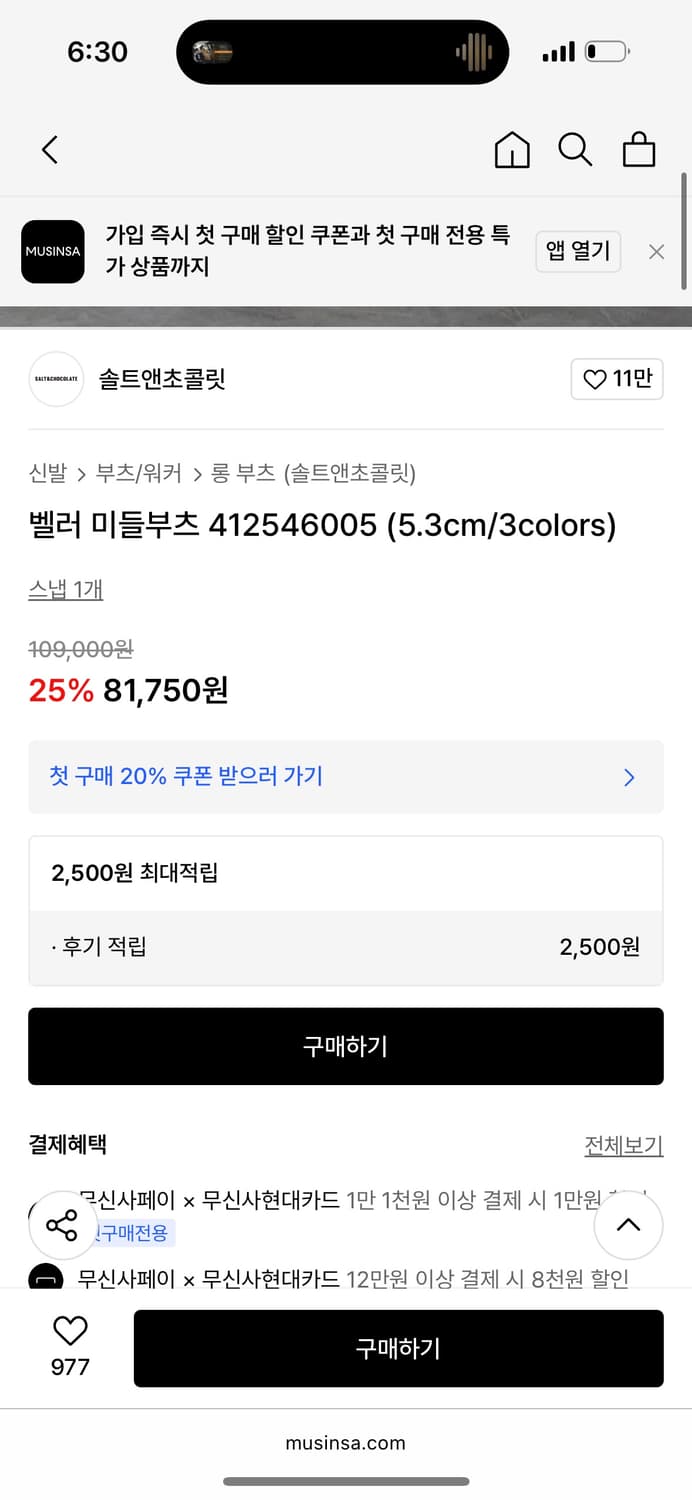This screenshot has width=692, height=1500.
Task: Open the 스냅 1개 link
Action: pos(66,590)
